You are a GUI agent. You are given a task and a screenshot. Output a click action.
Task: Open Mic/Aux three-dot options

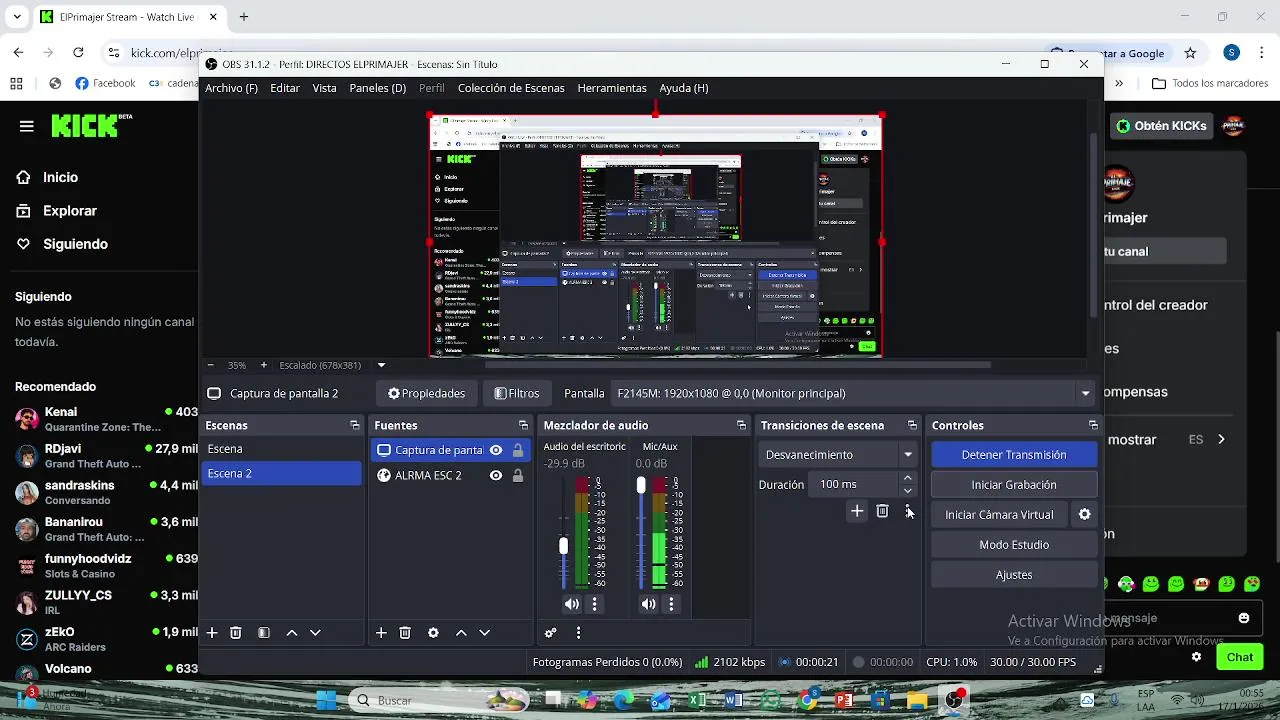671,604
